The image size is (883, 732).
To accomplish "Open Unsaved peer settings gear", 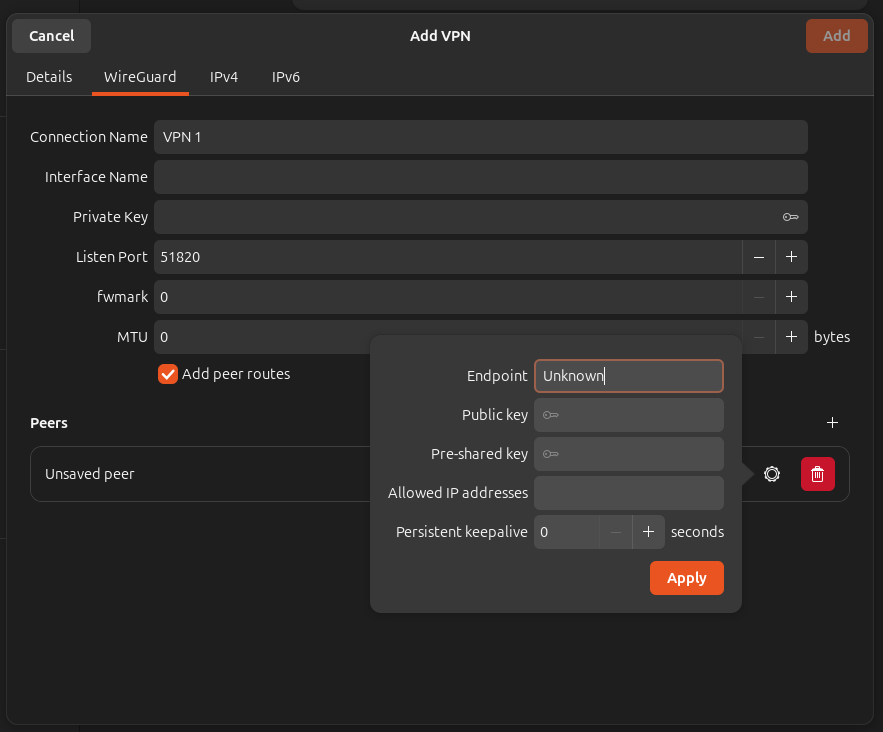I will [771, 474].
